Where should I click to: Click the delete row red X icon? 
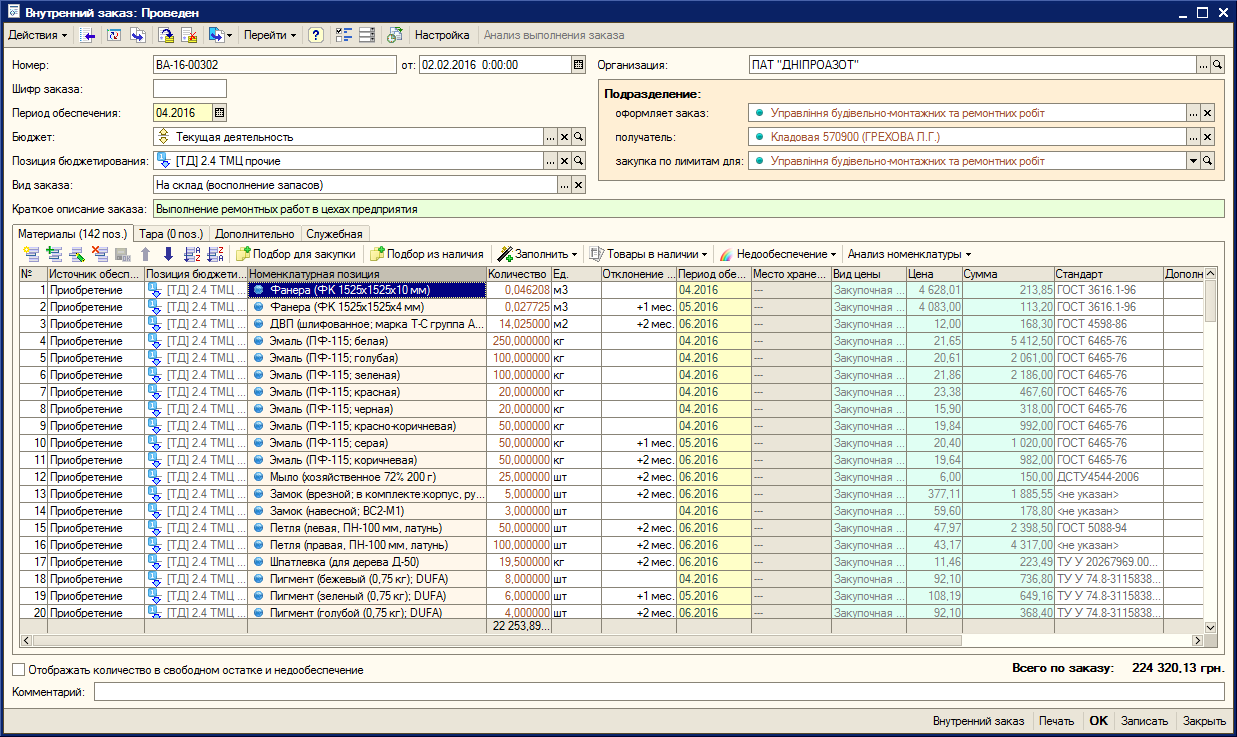[100, 254]
